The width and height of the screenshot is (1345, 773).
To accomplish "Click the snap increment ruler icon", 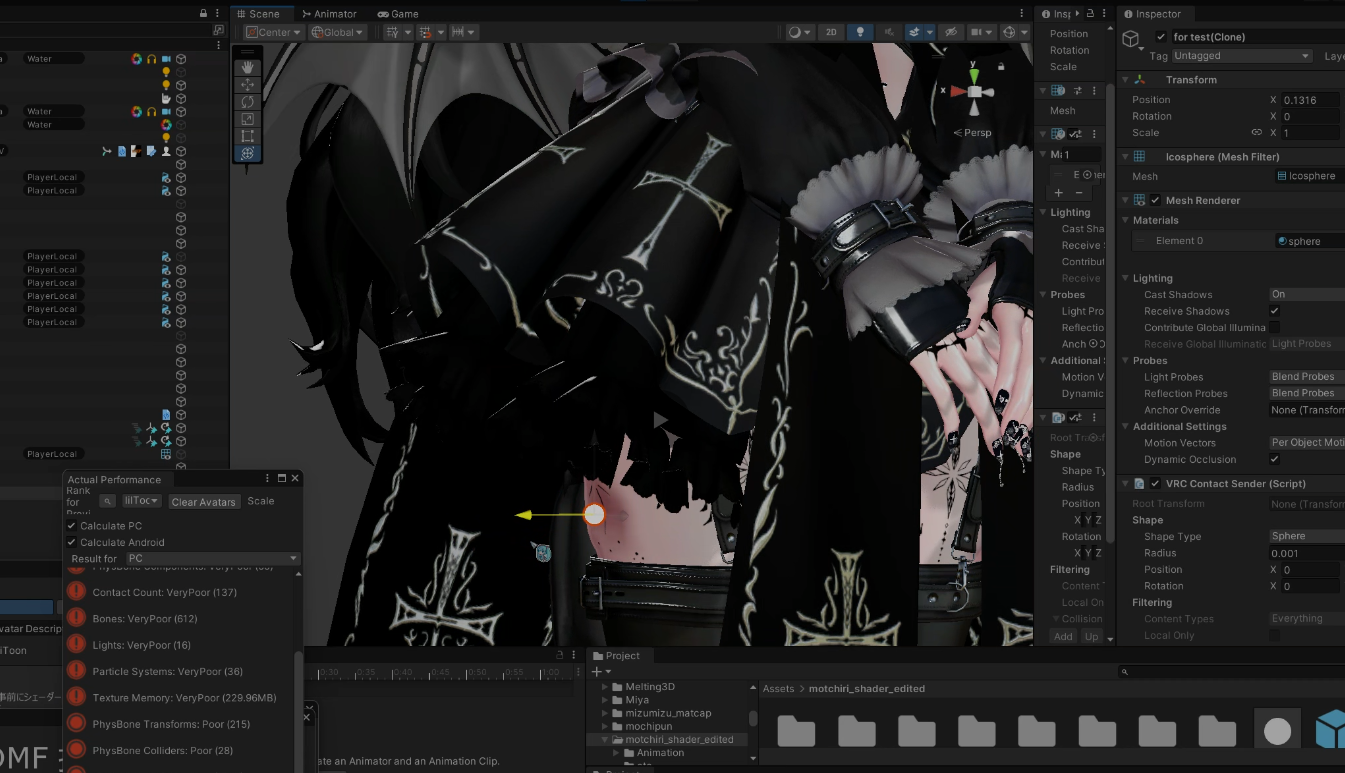I will pyautogui.click(x=464, y=32).
